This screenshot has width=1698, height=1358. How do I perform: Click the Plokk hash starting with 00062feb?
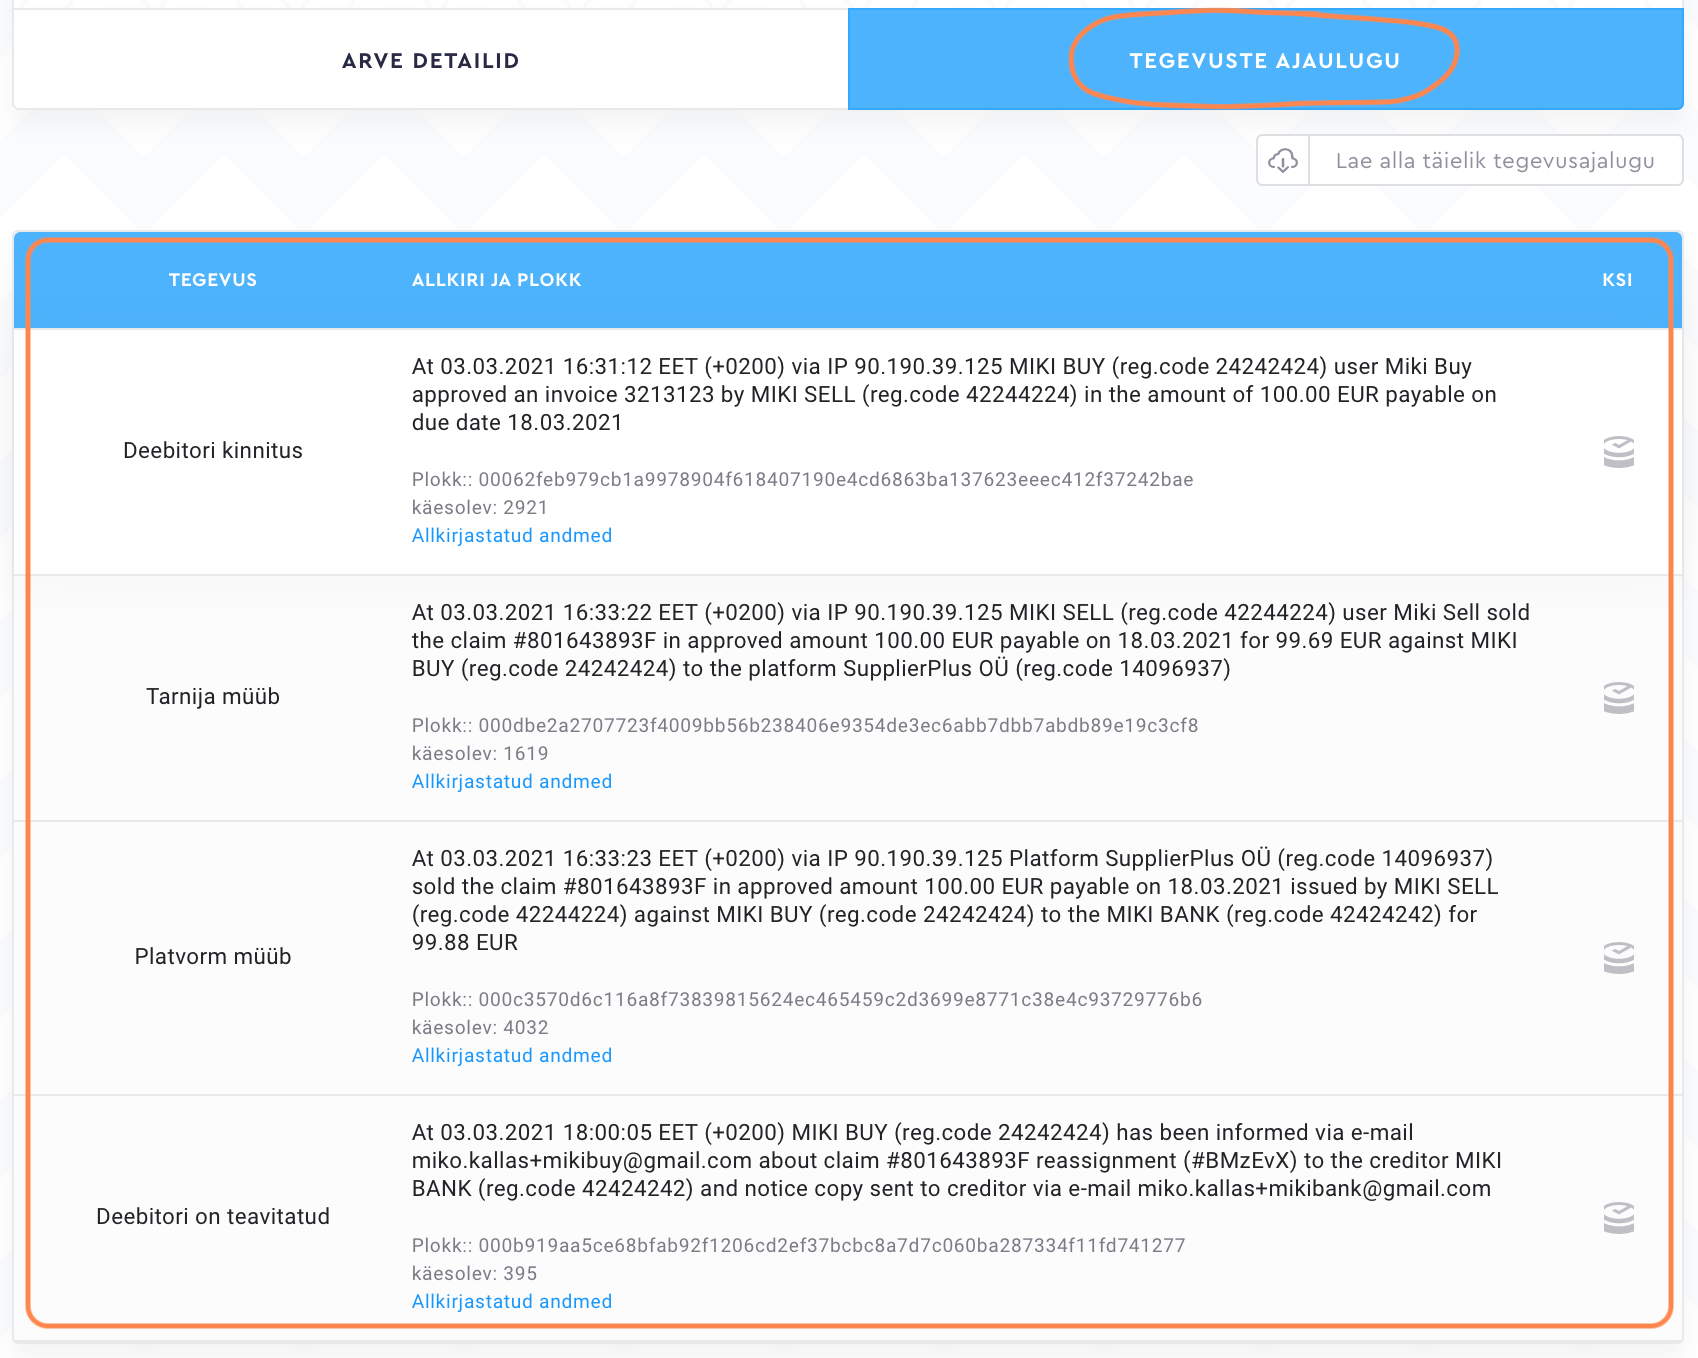pyautogui.click(x=835, y=480)
